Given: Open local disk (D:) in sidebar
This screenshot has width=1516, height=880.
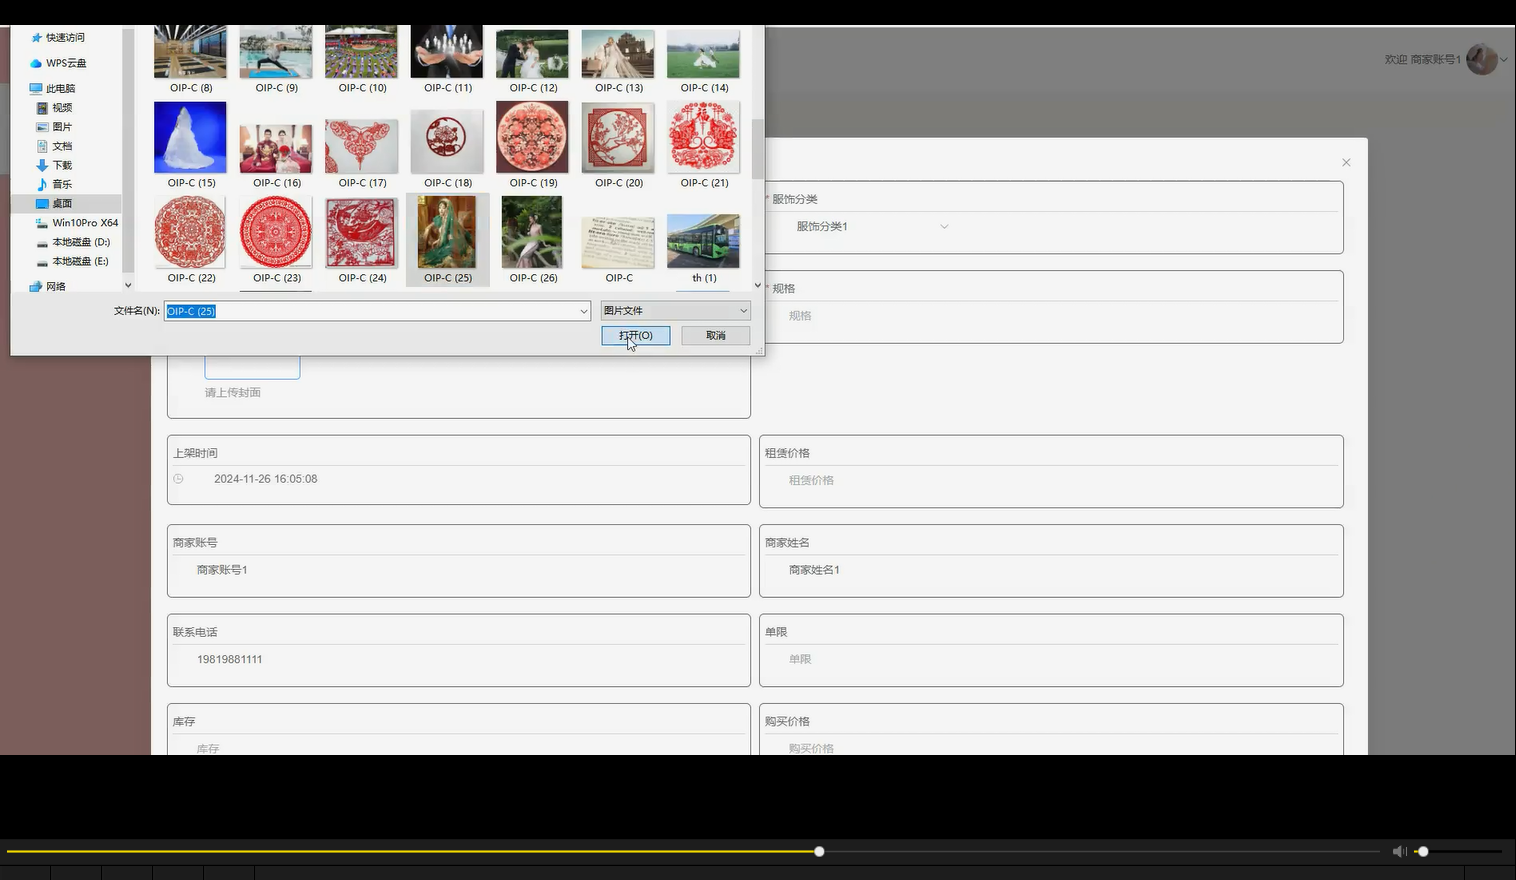Looking at the screenshot, I should point(73,242).
